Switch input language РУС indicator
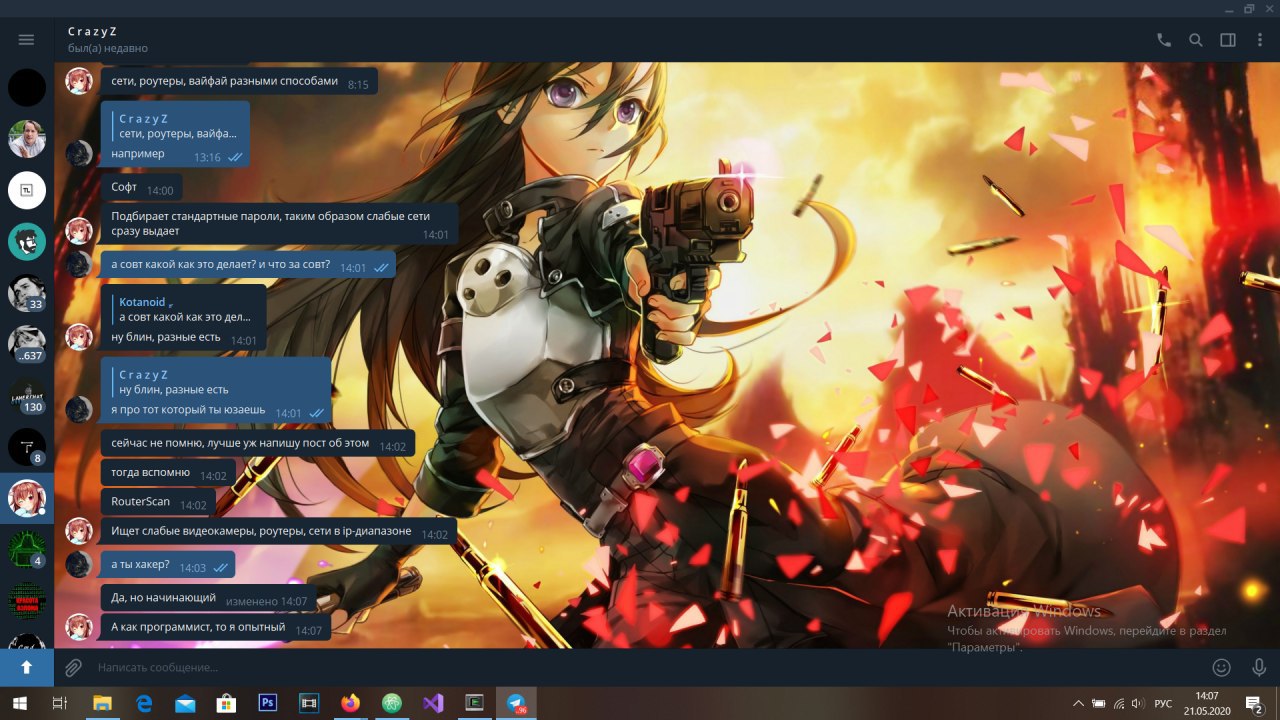Screen dimensions: 1280x720 [x=1163, y=703]
